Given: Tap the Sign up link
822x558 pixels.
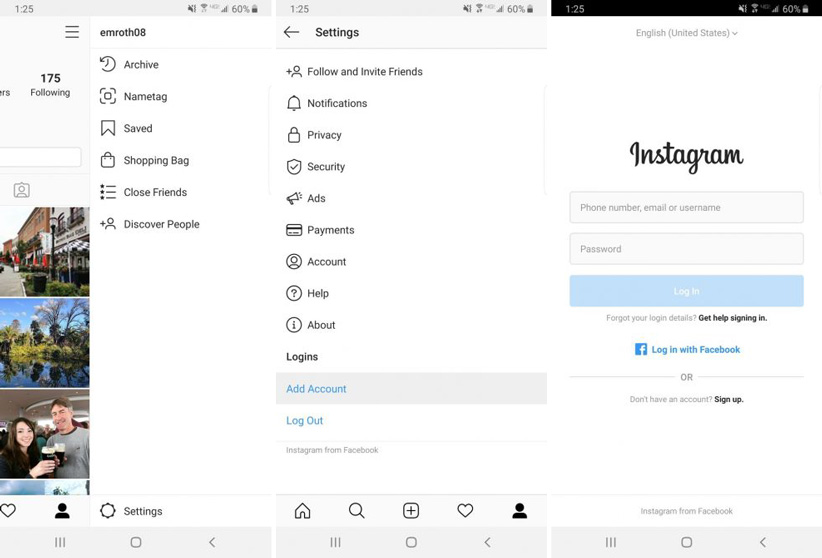Looking at the screenshot, I should coord(729,400).
